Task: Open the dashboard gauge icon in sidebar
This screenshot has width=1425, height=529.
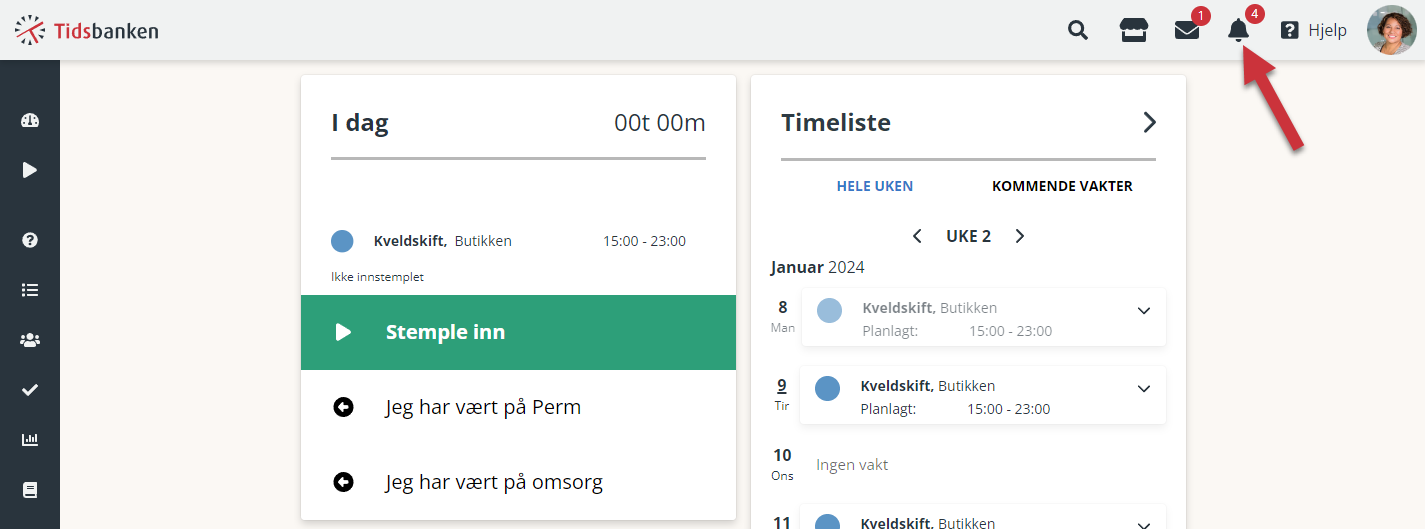Action: point(30,121)
